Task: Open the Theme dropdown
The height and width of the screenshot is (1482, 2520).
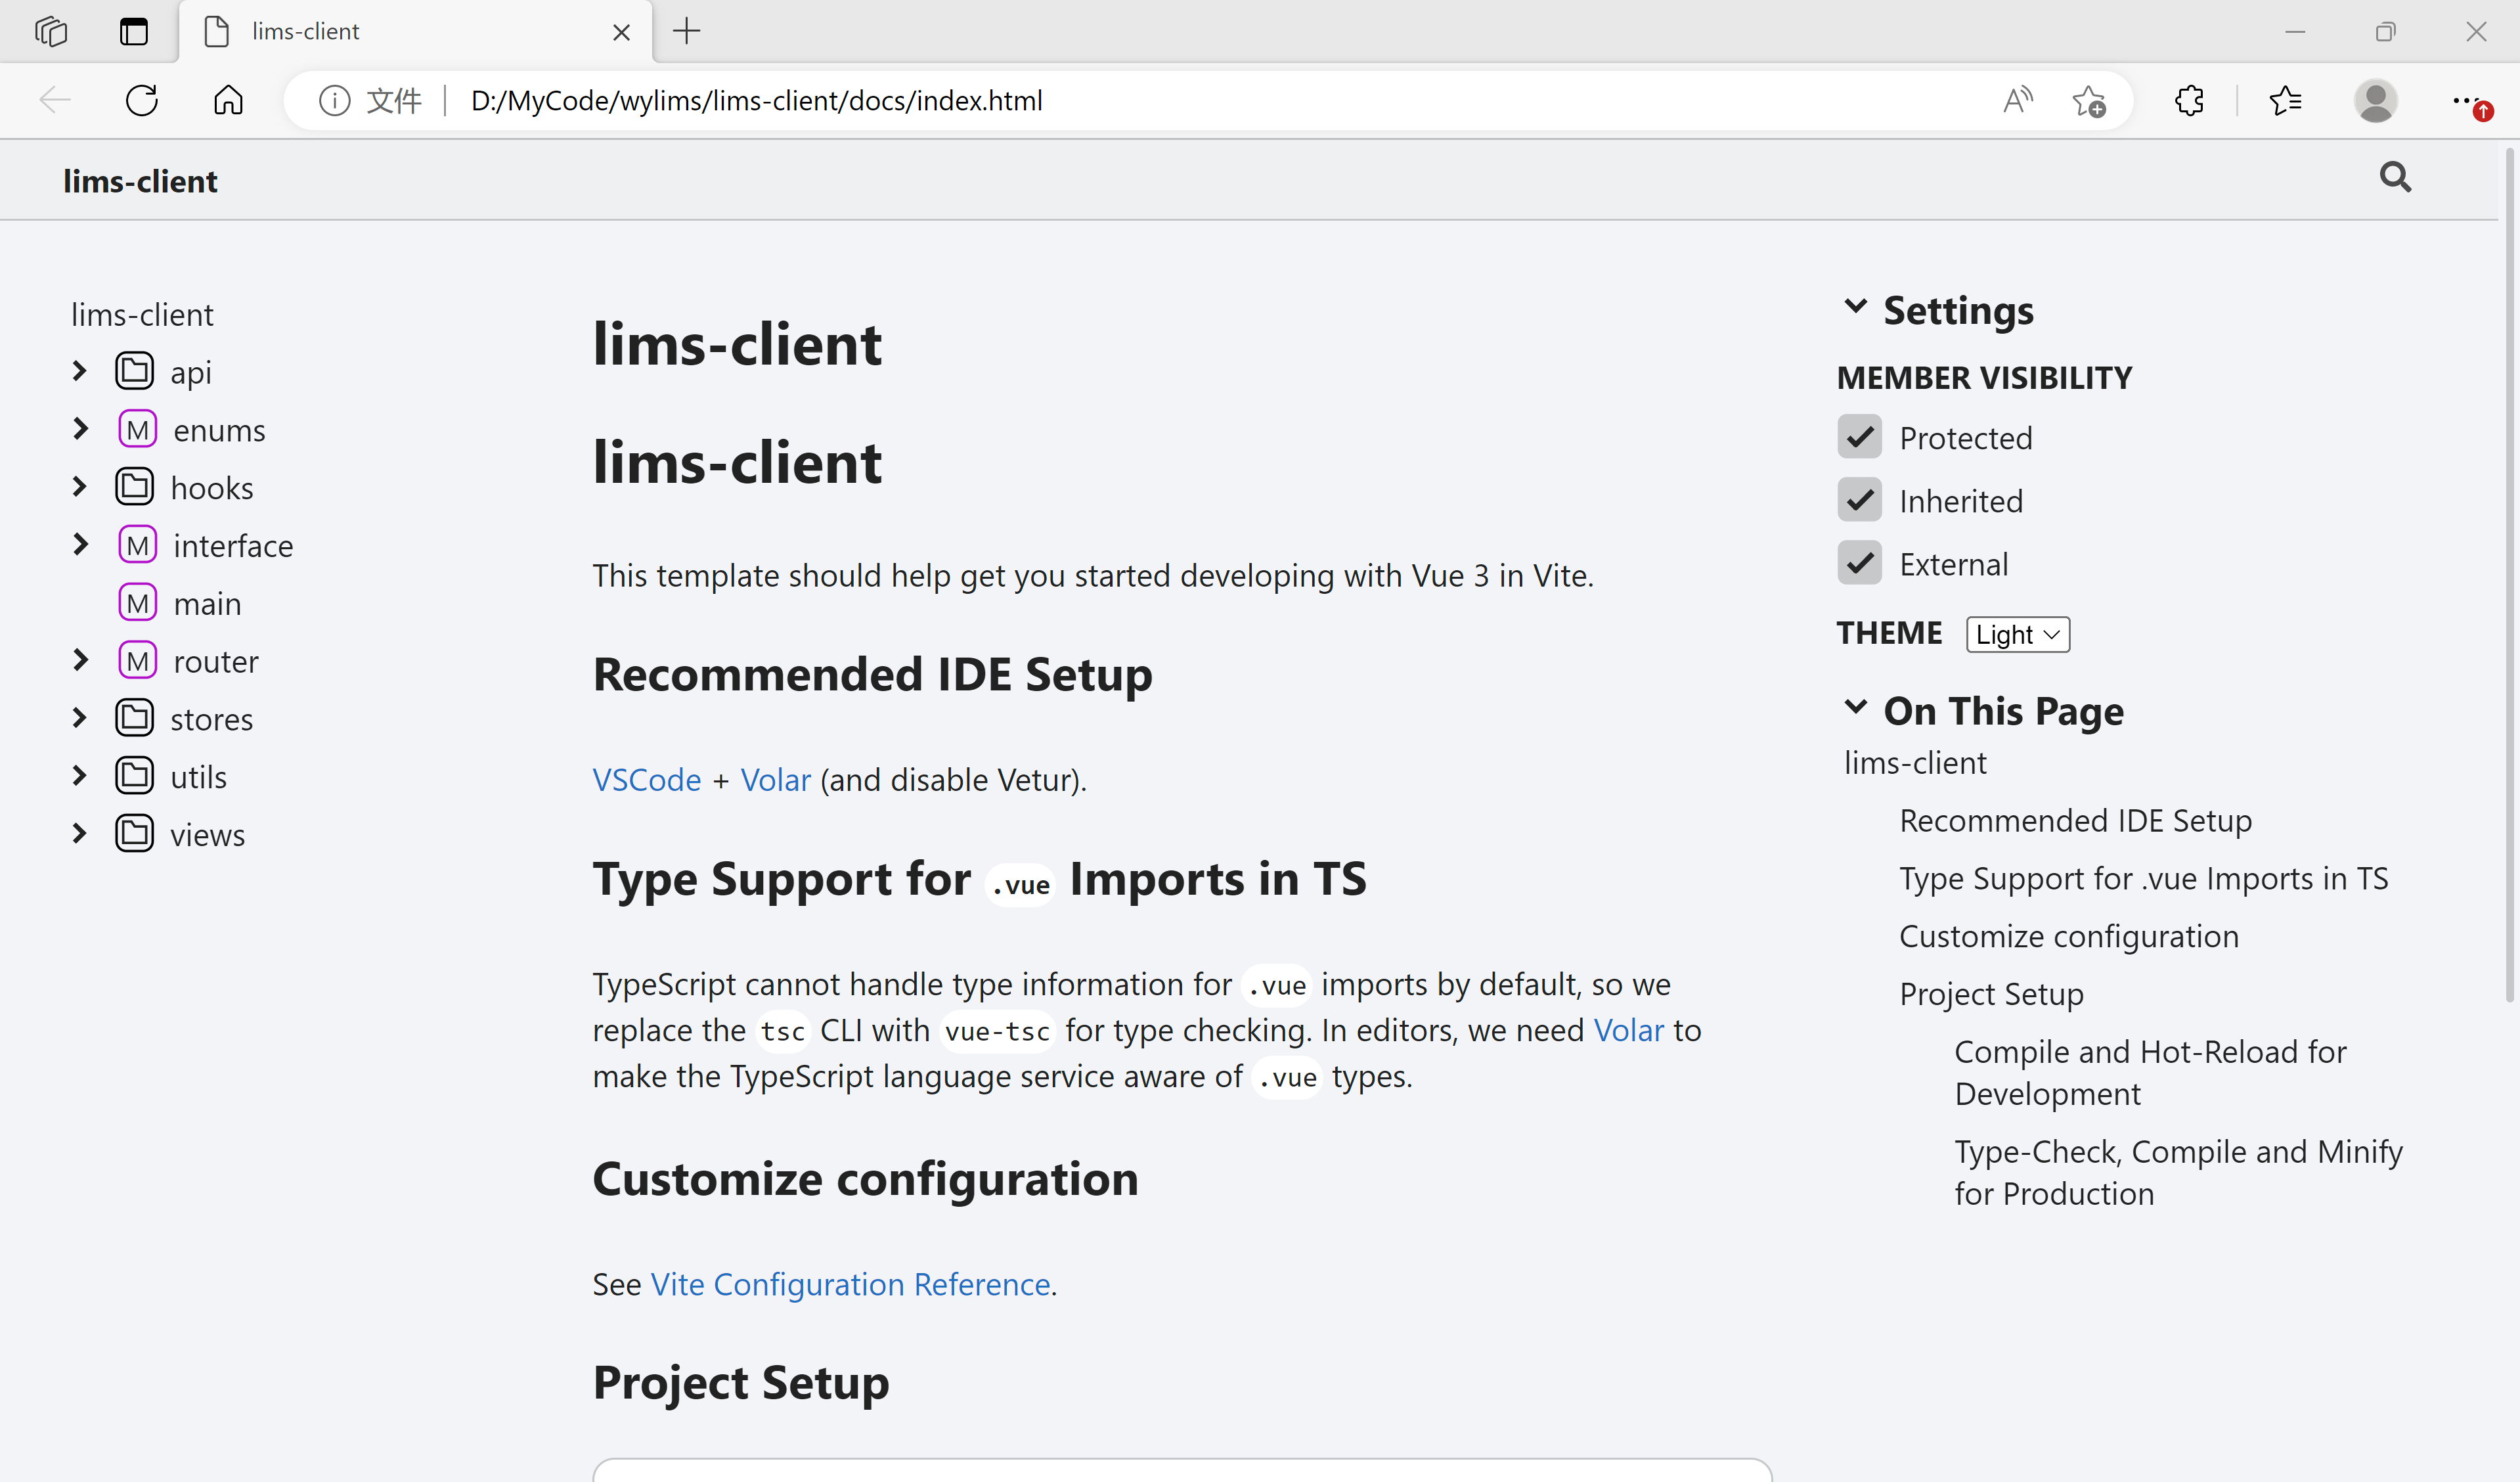Action: coord(2016,633)
